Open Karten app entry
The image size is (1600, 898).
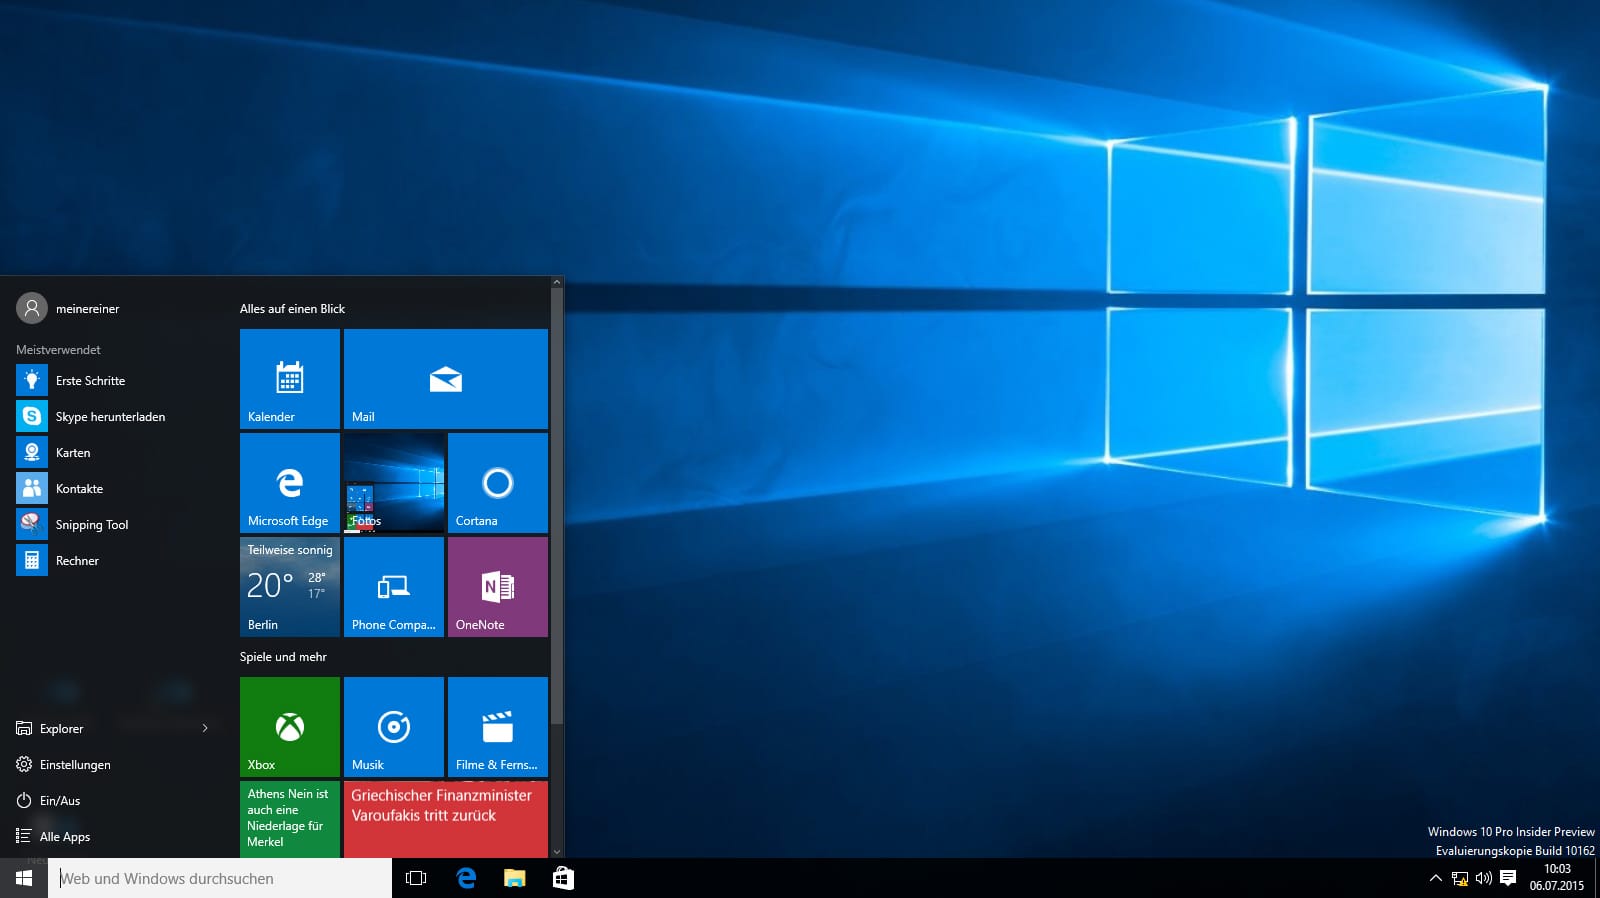[118, 452]
